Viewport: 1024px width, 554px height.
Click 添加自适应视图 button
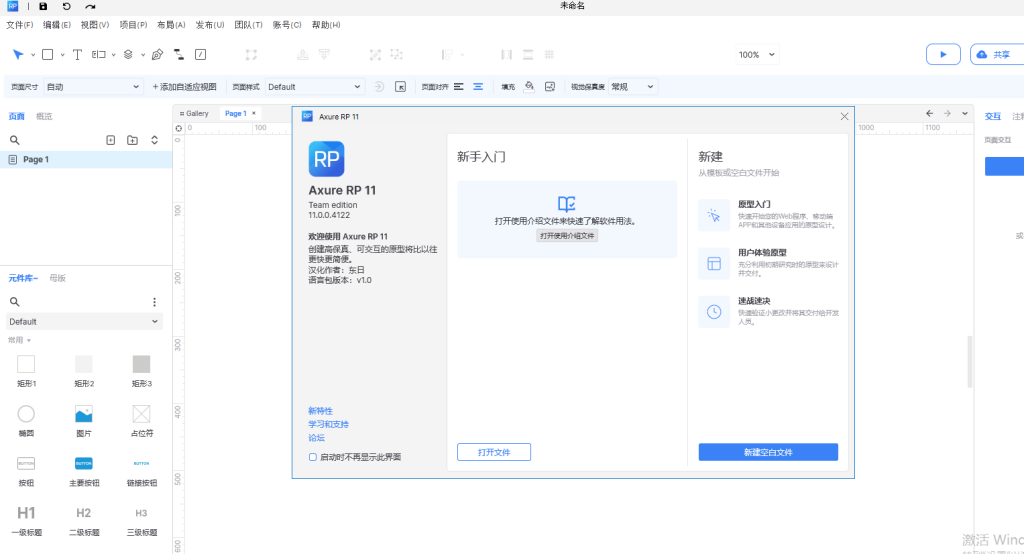[184, 87]
